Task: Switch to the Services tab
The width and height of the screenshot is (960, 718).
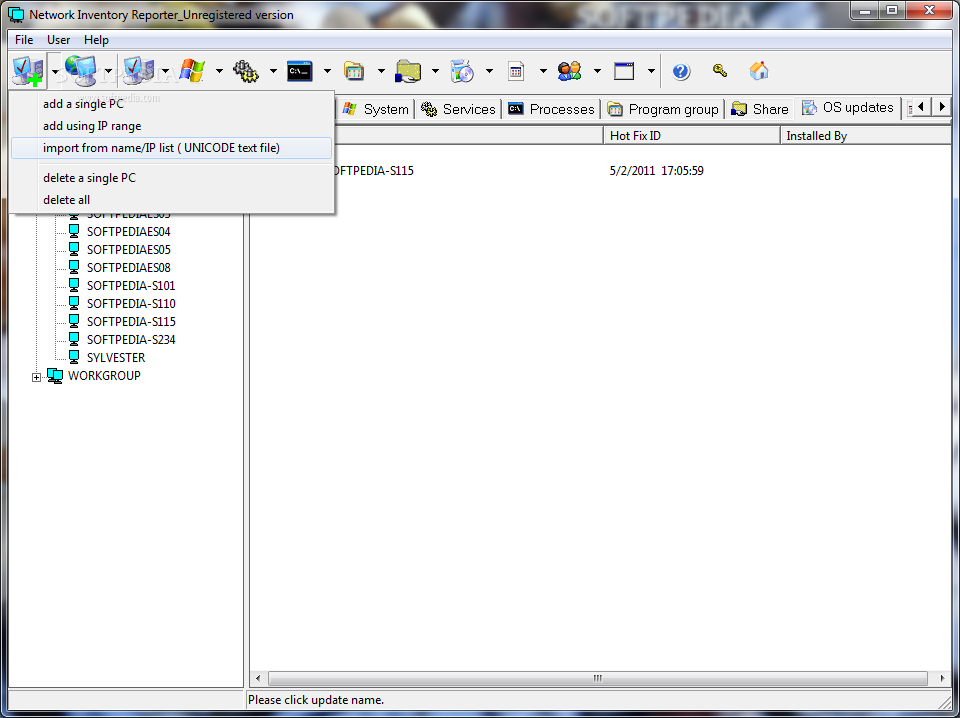Action: (x=459, y=109)
